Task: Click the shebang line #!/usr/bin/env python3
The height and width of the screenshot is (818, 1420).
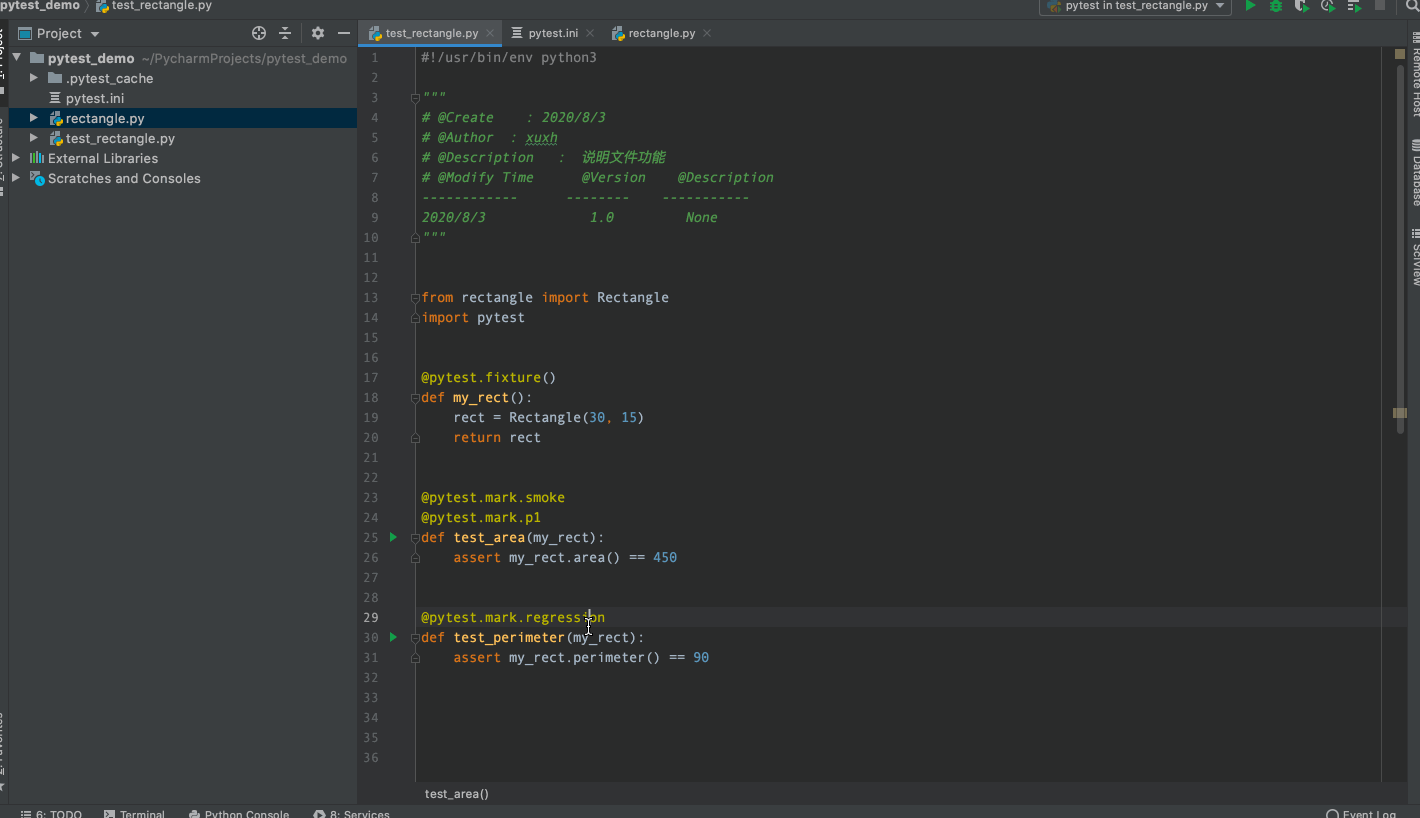Action: point(509,57)
